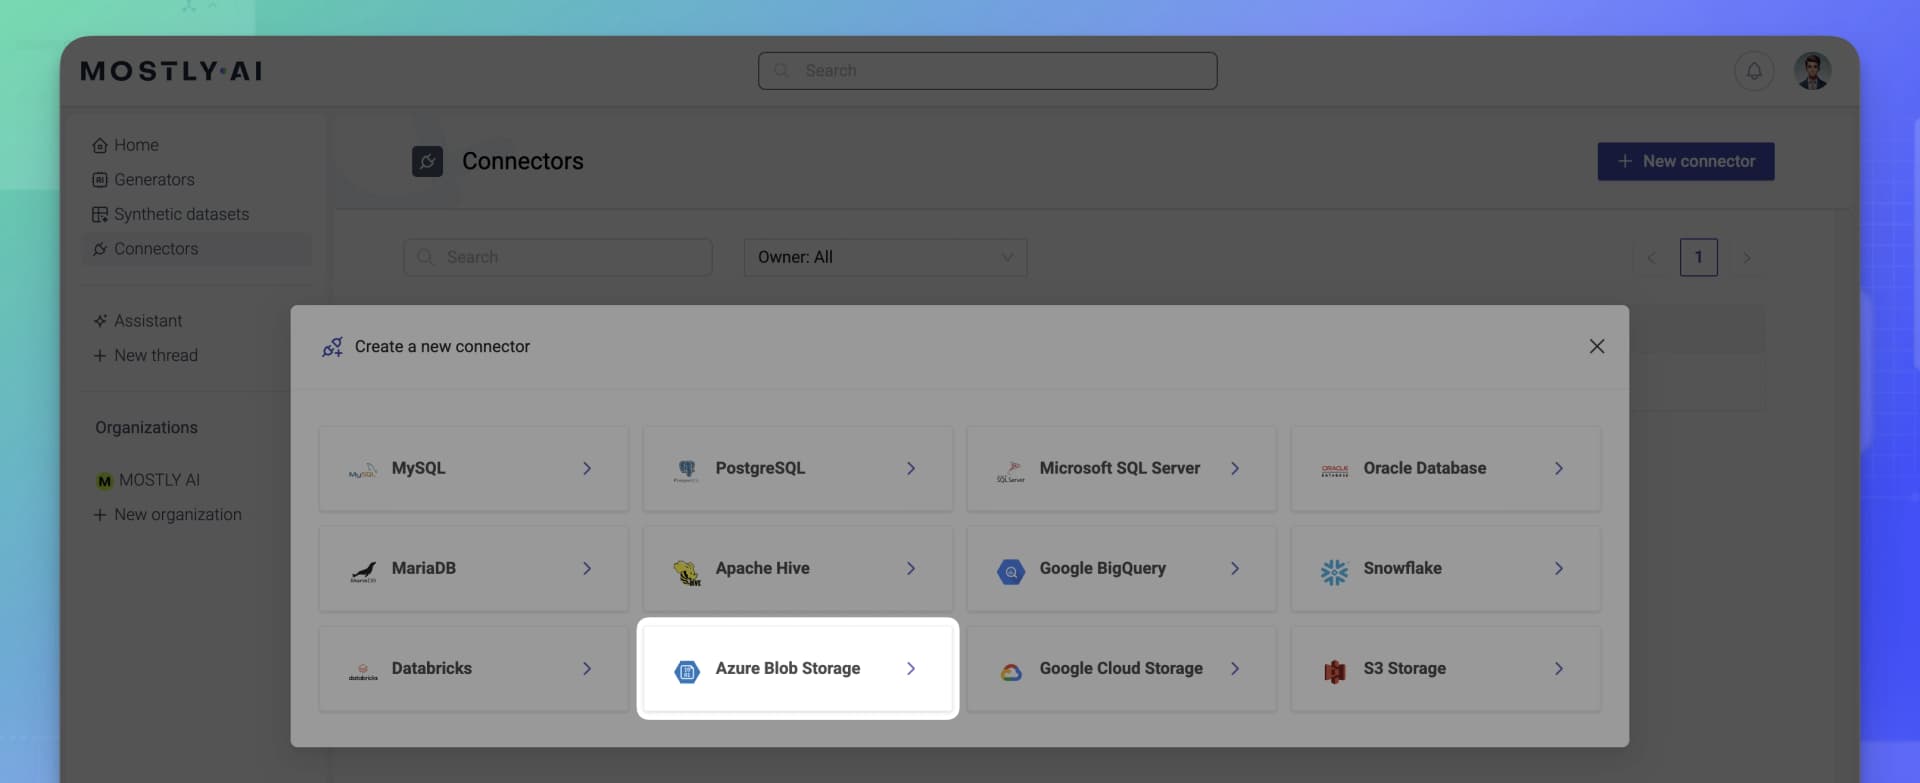Expand the Databricks chevron arrow
This screenshot has height=783, width=1920.
[587, 668]
